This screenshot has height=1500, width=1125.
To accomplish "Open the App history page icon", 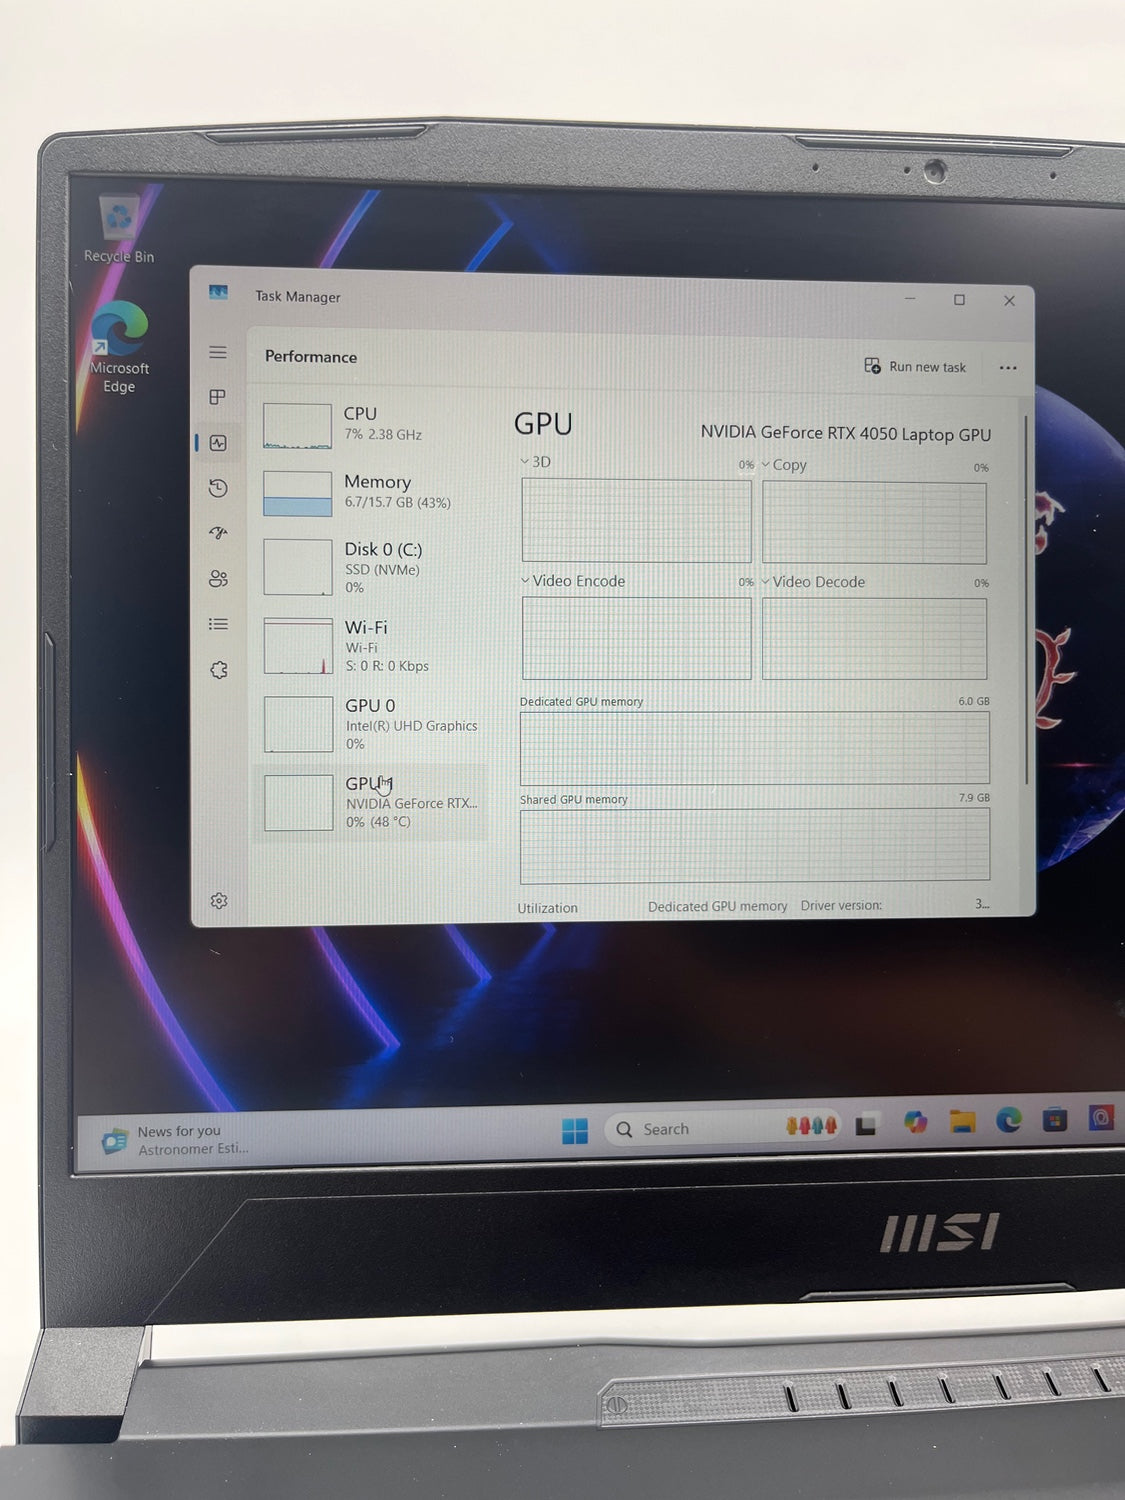I will [x=218, y=488].
